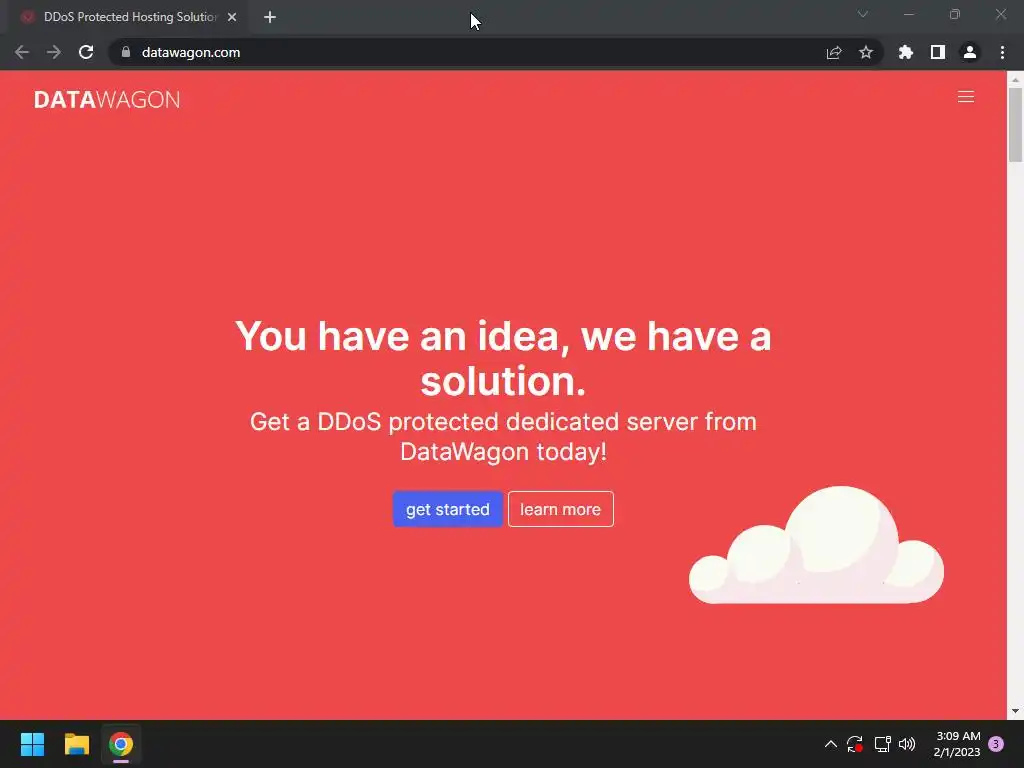Minimize the Chrome window
This screenshot has width=1024, height=768.
[909, 14]
